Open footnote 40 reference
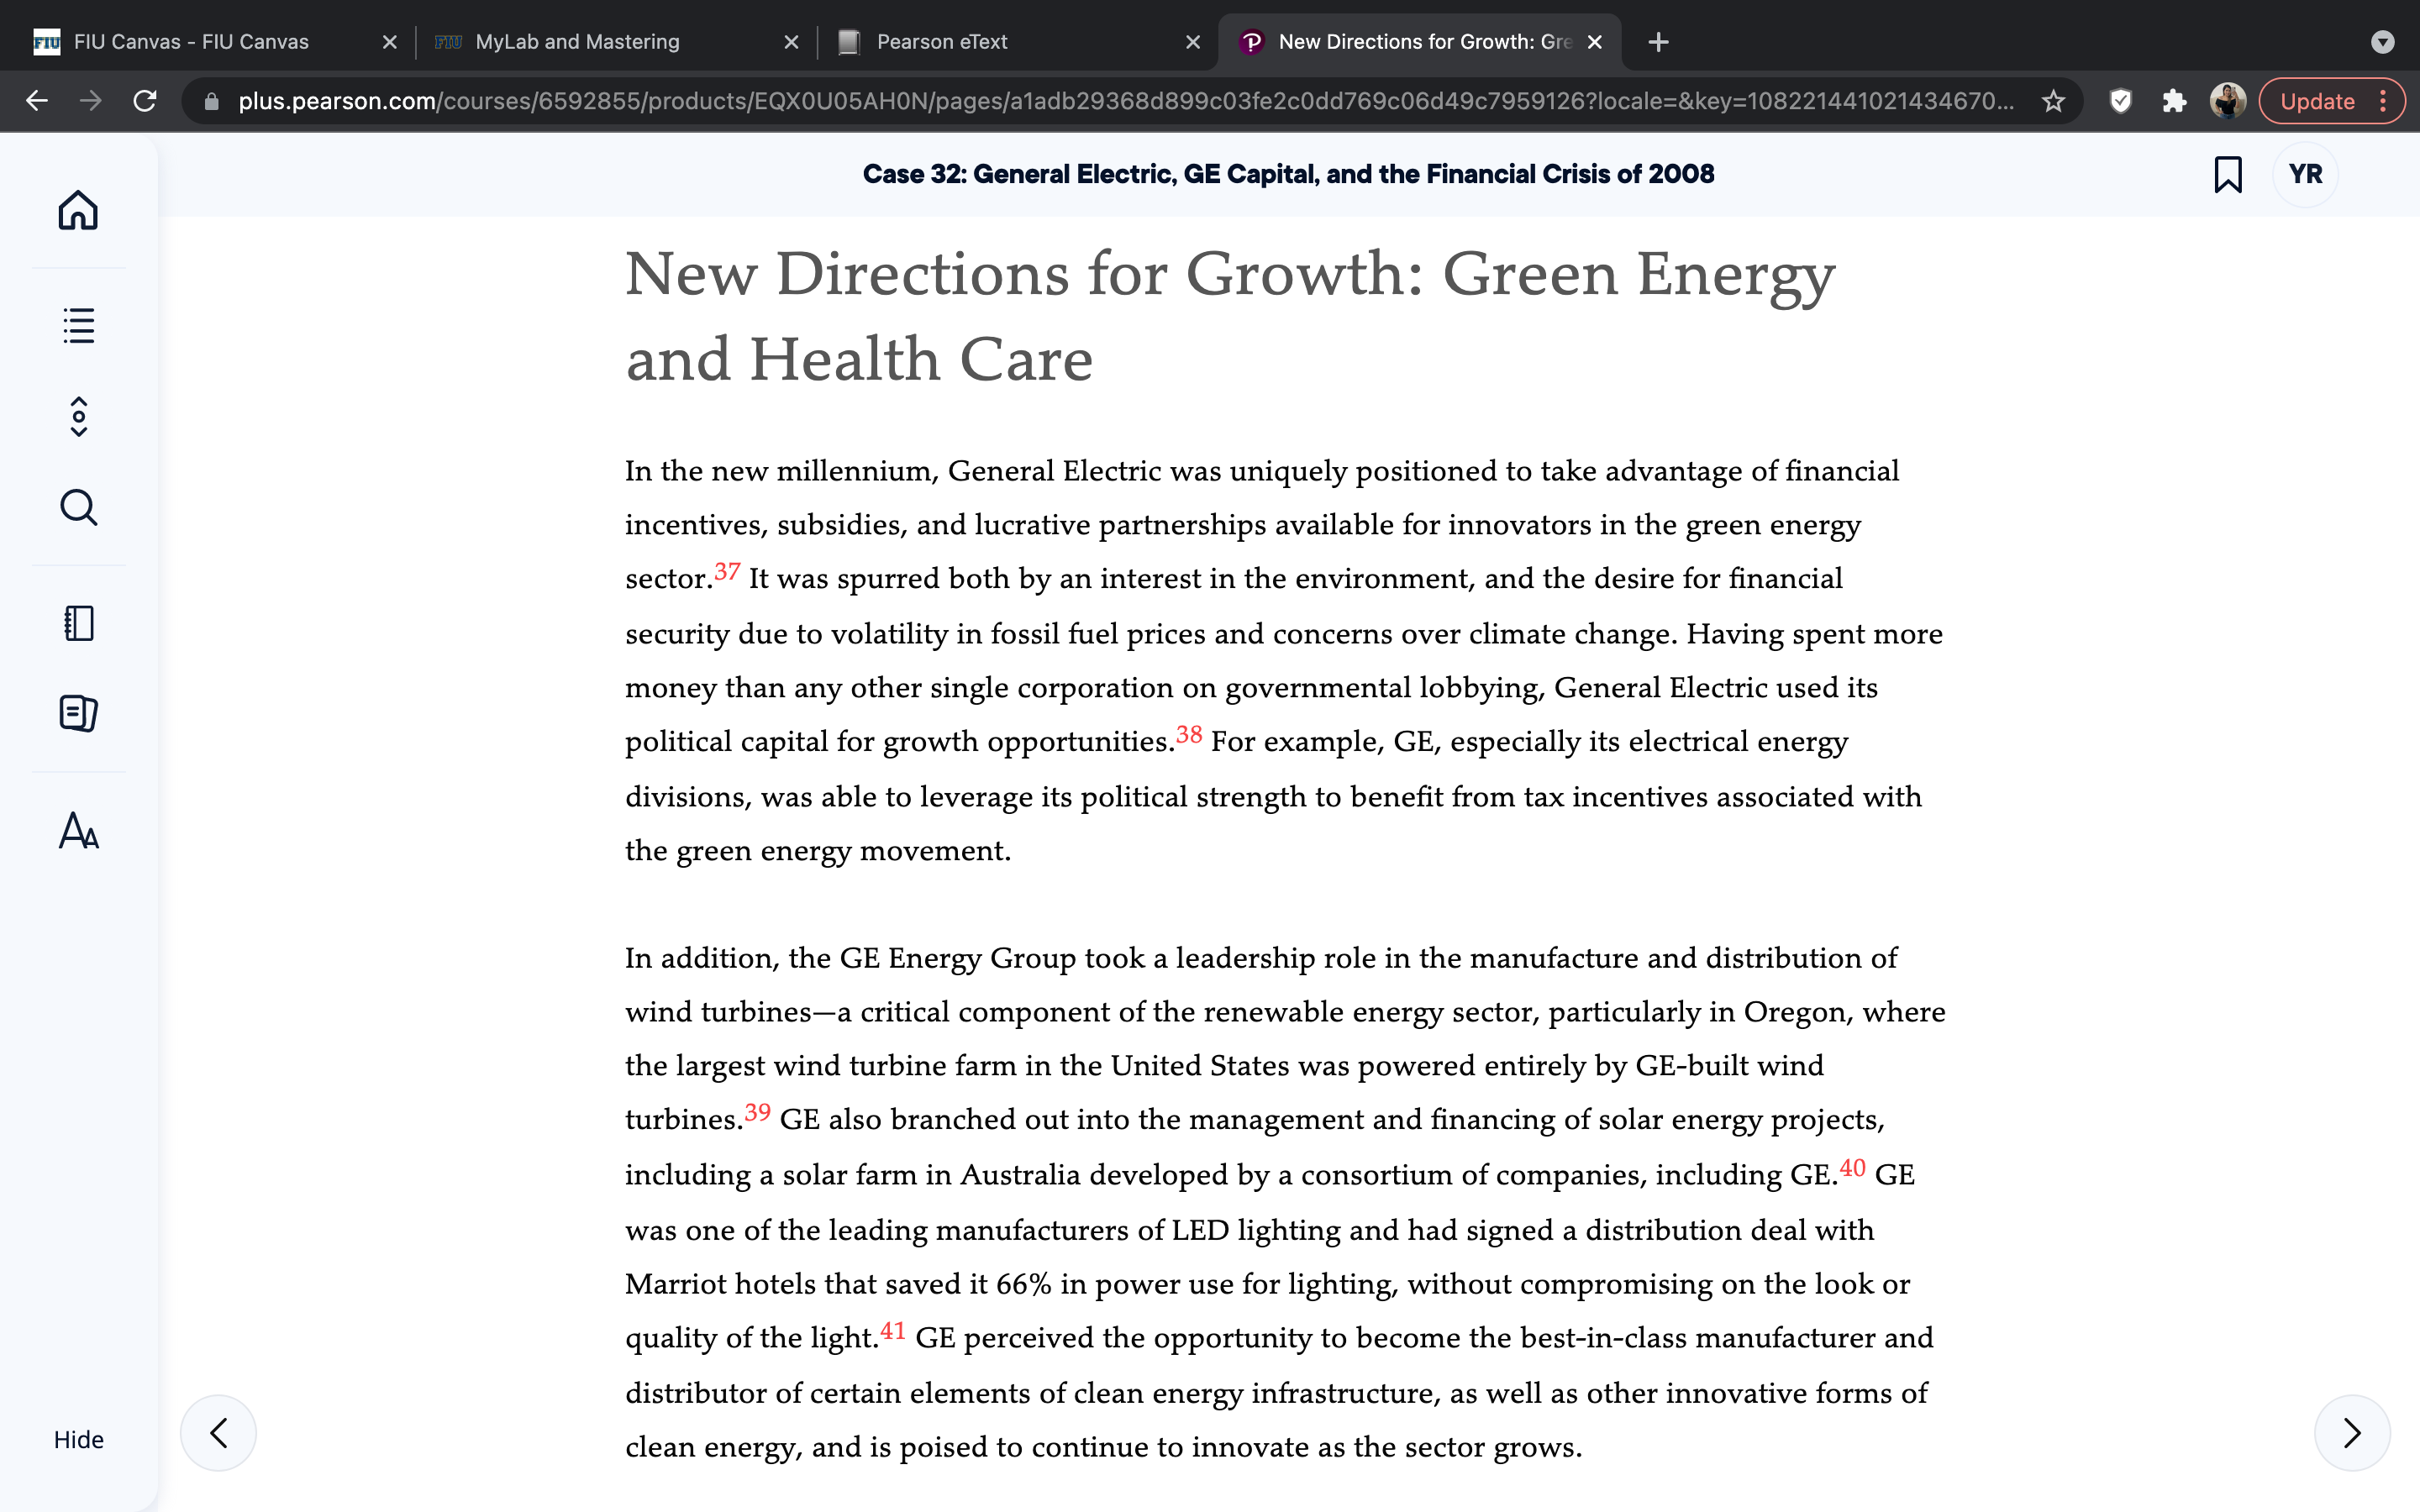This screenshot has width=2420, height=1512. 1852,1167
